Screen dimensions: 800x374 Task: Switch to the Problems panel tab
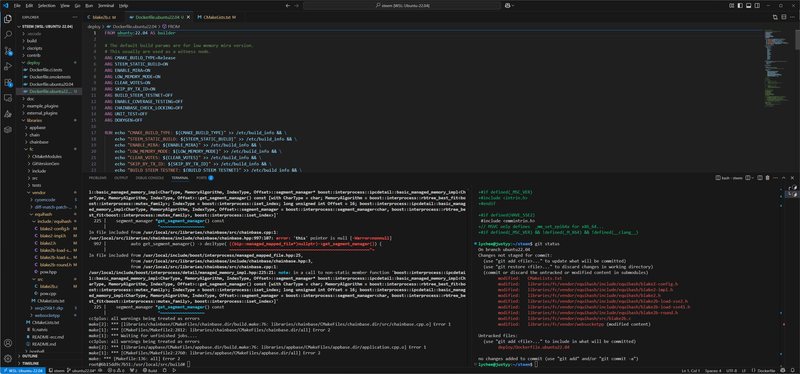(97, 178)
